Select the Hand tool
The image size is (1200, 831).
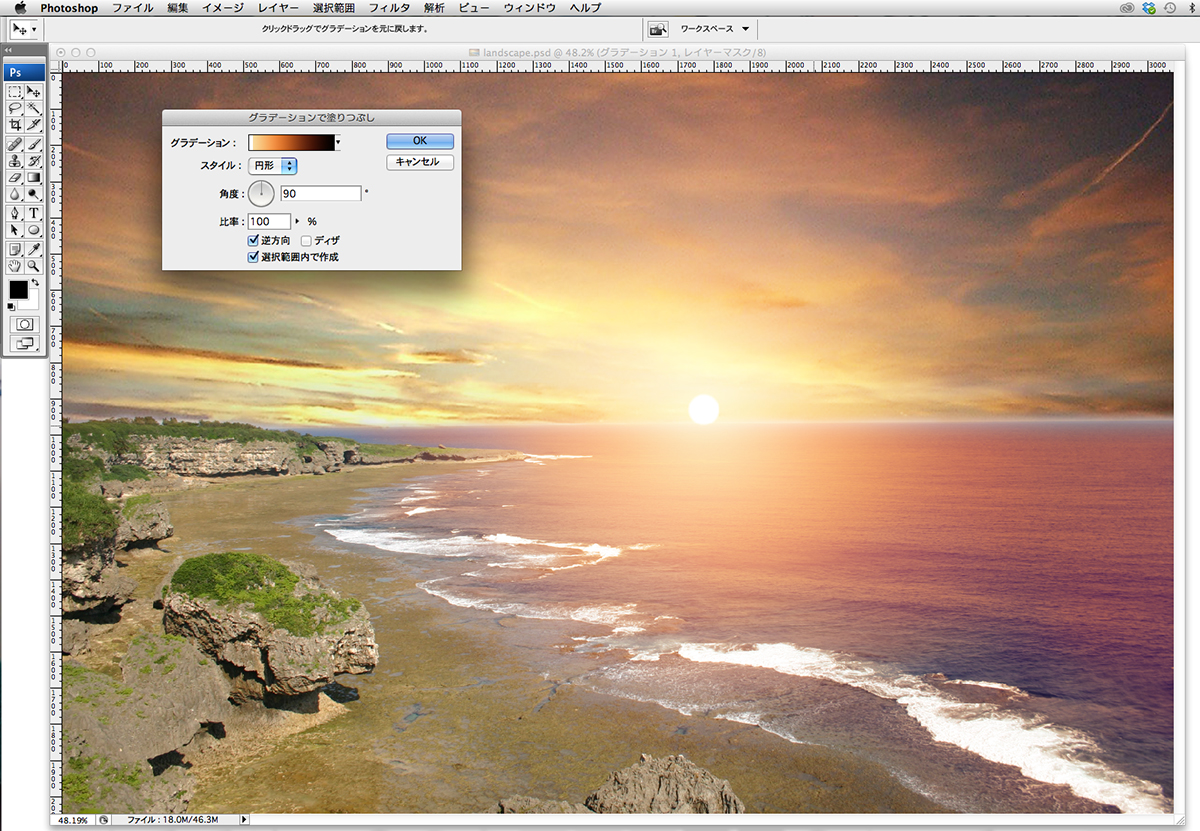15,266
